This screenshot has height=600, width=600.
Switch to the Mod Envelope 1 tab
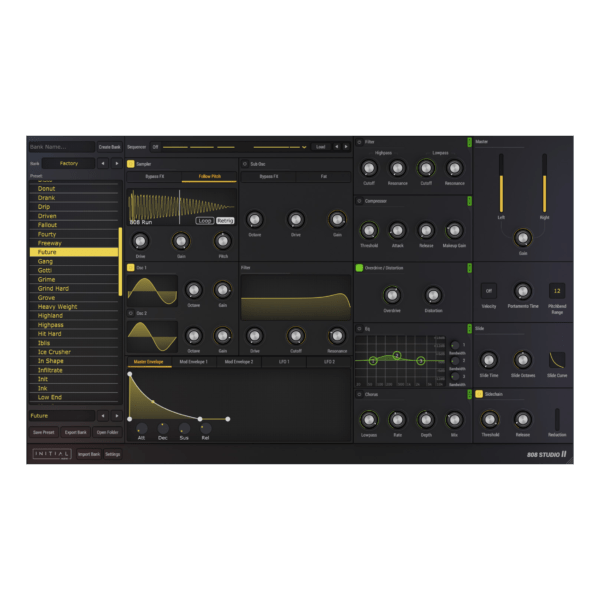192,362
